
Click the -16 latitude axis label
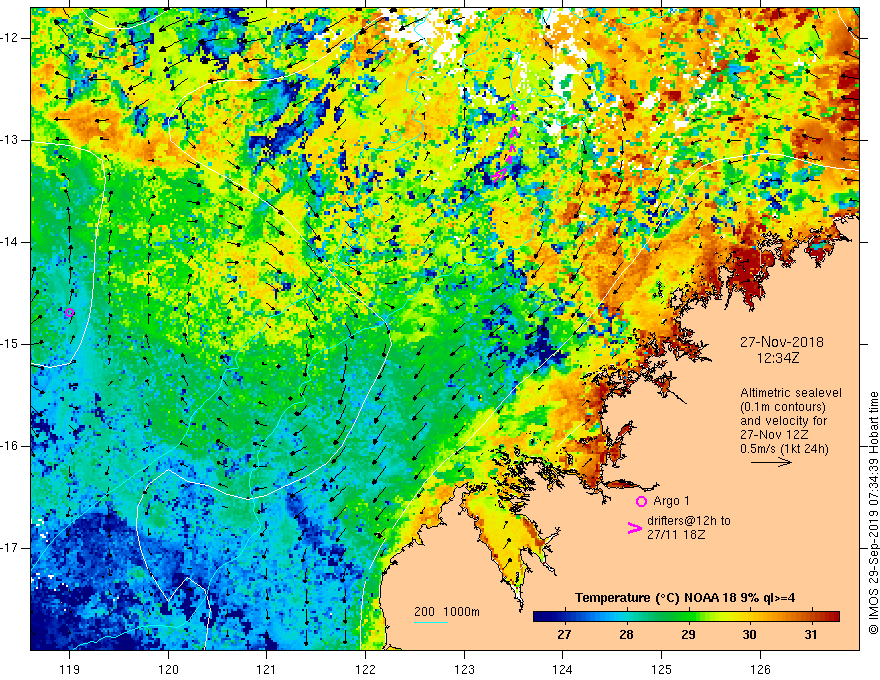[x=10, y=446]
